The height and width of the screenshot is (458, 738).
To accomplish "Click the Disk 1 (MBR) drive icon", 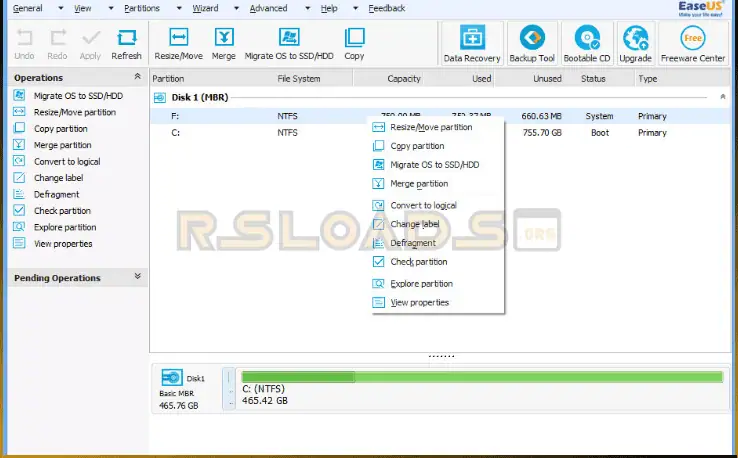I will click(160, 98).
